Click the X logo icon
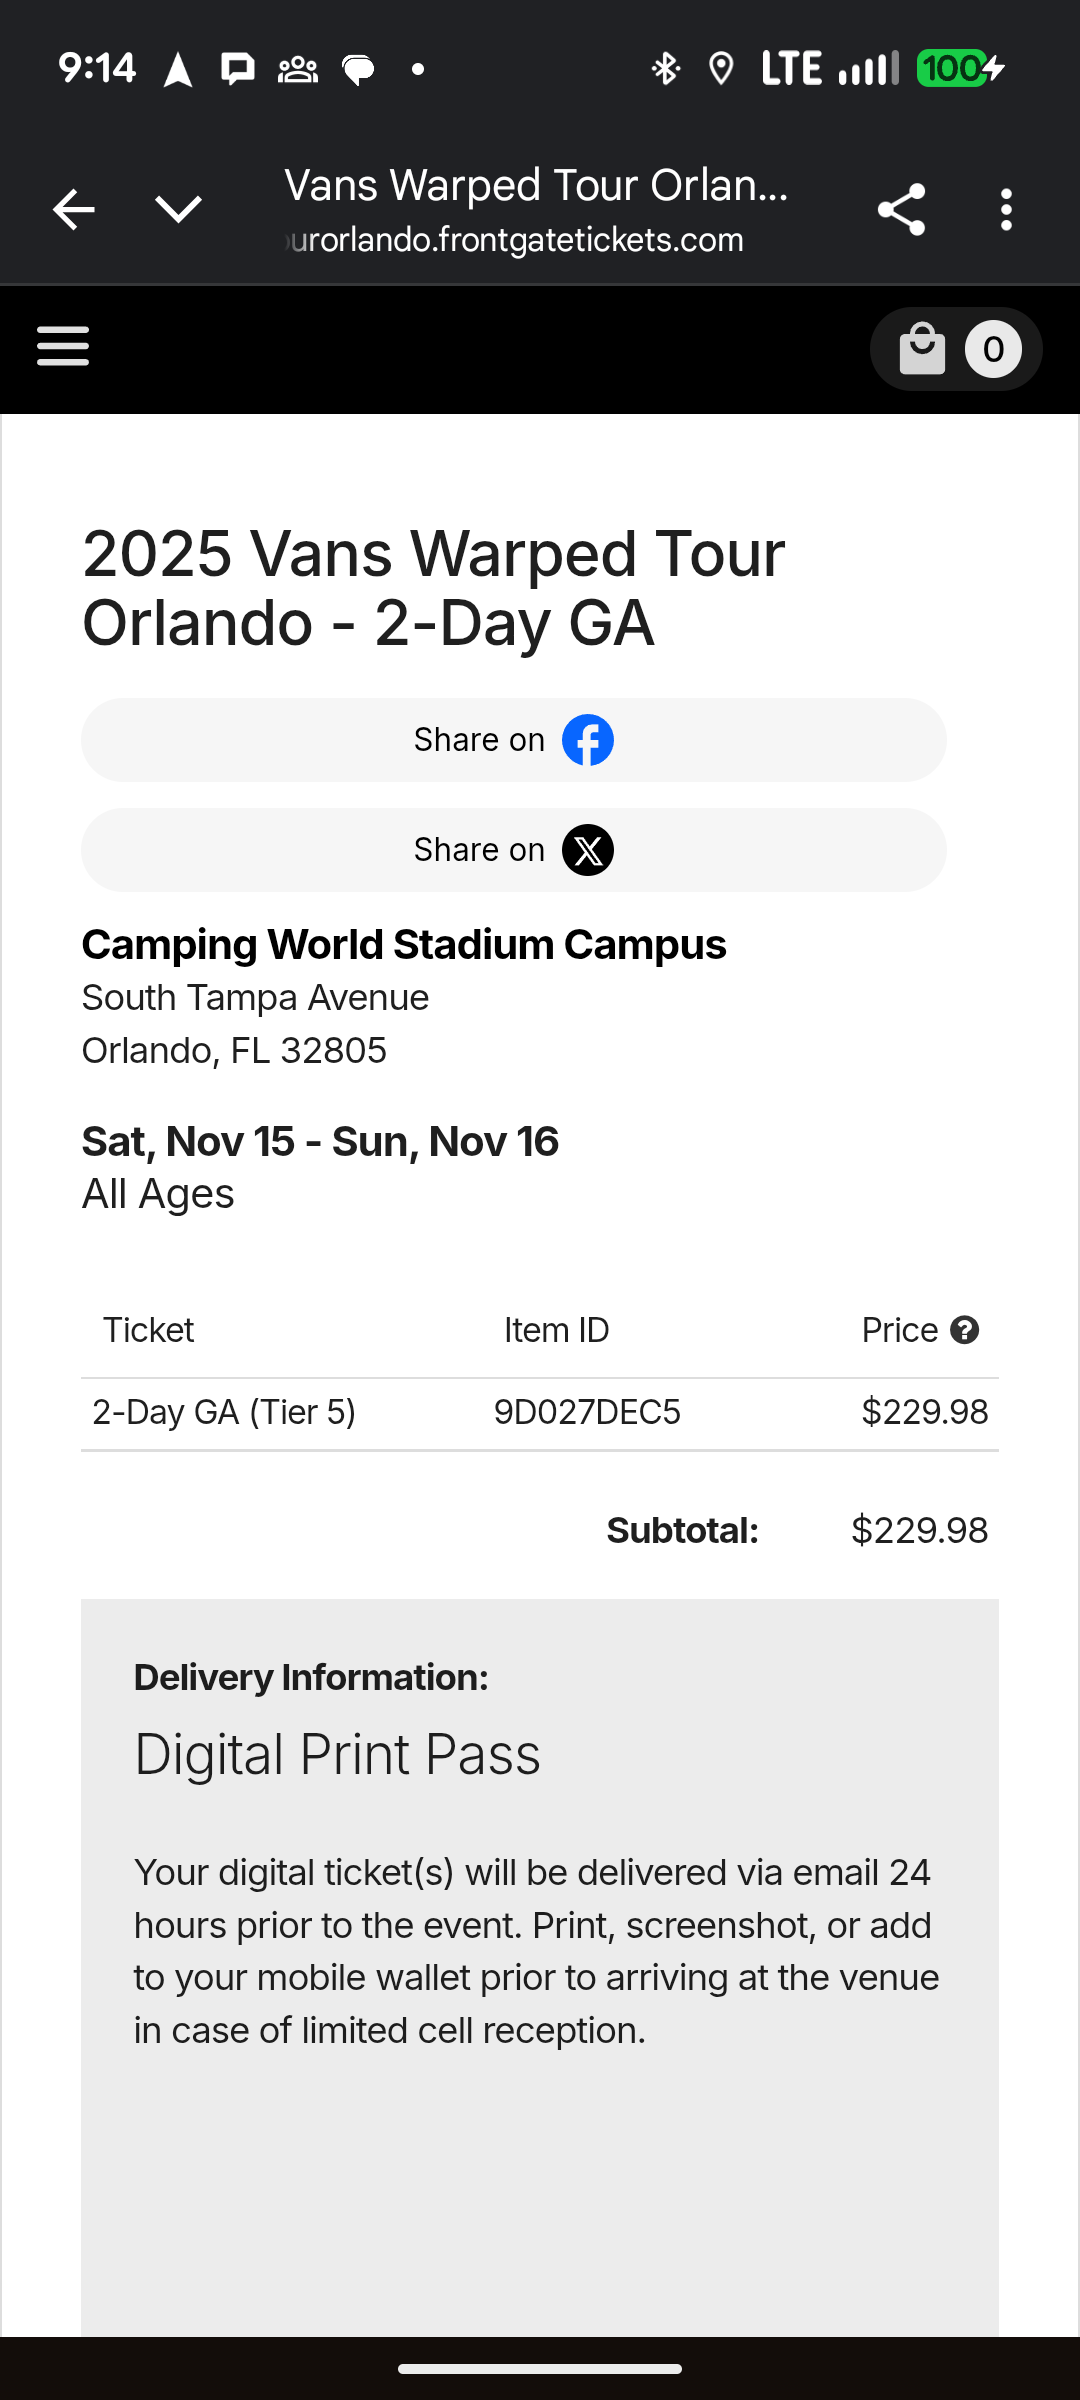1080x2400 pixels. pyautogui.click(x=588, y=850)
